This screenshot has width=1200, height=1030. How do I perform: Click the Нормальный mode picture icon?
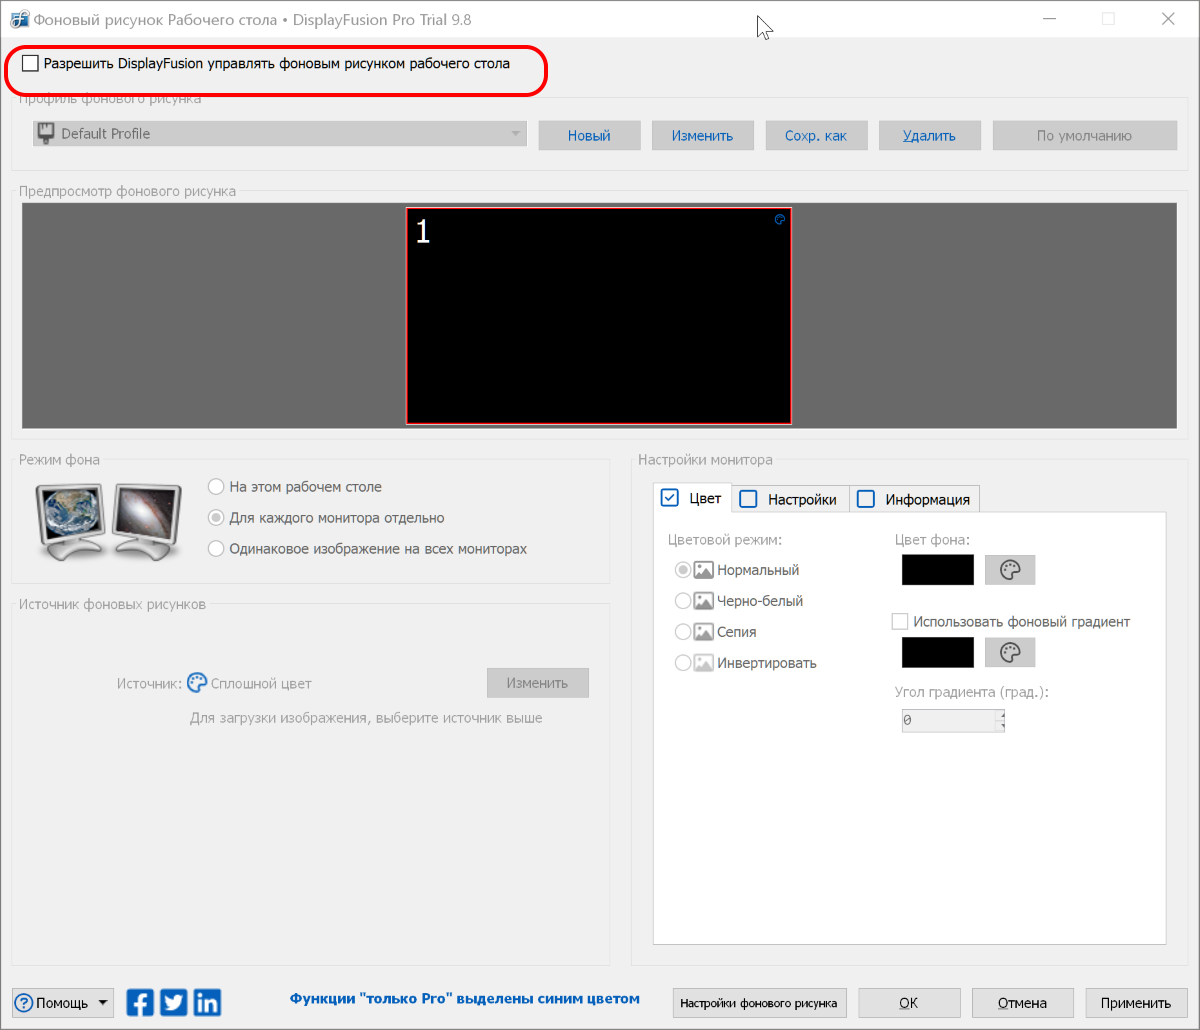[704, 570]
